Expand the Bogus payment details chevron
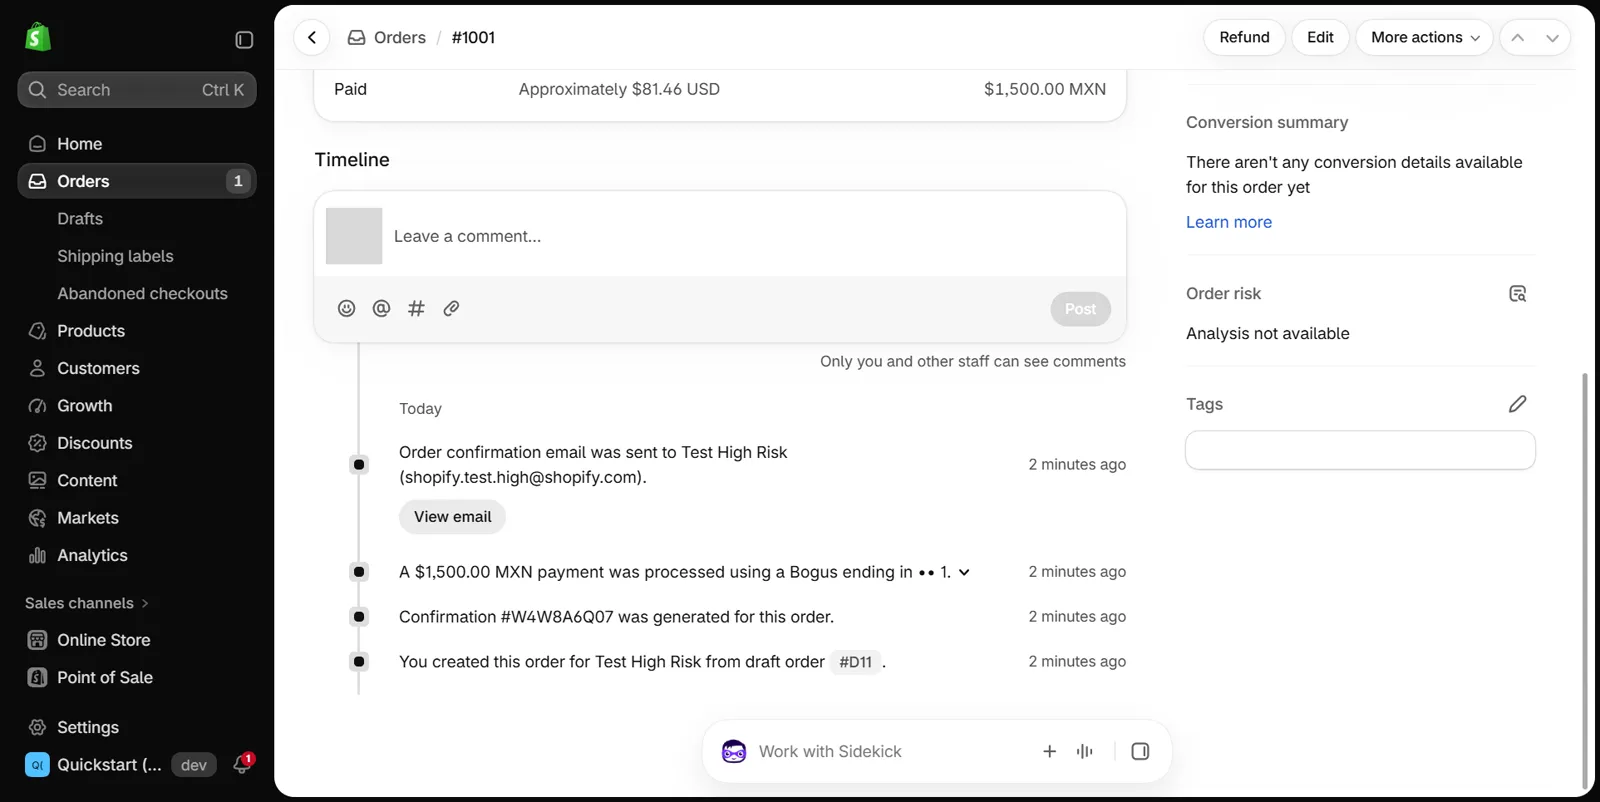This screenshot has height=802, width=1600. coord(964,573)
